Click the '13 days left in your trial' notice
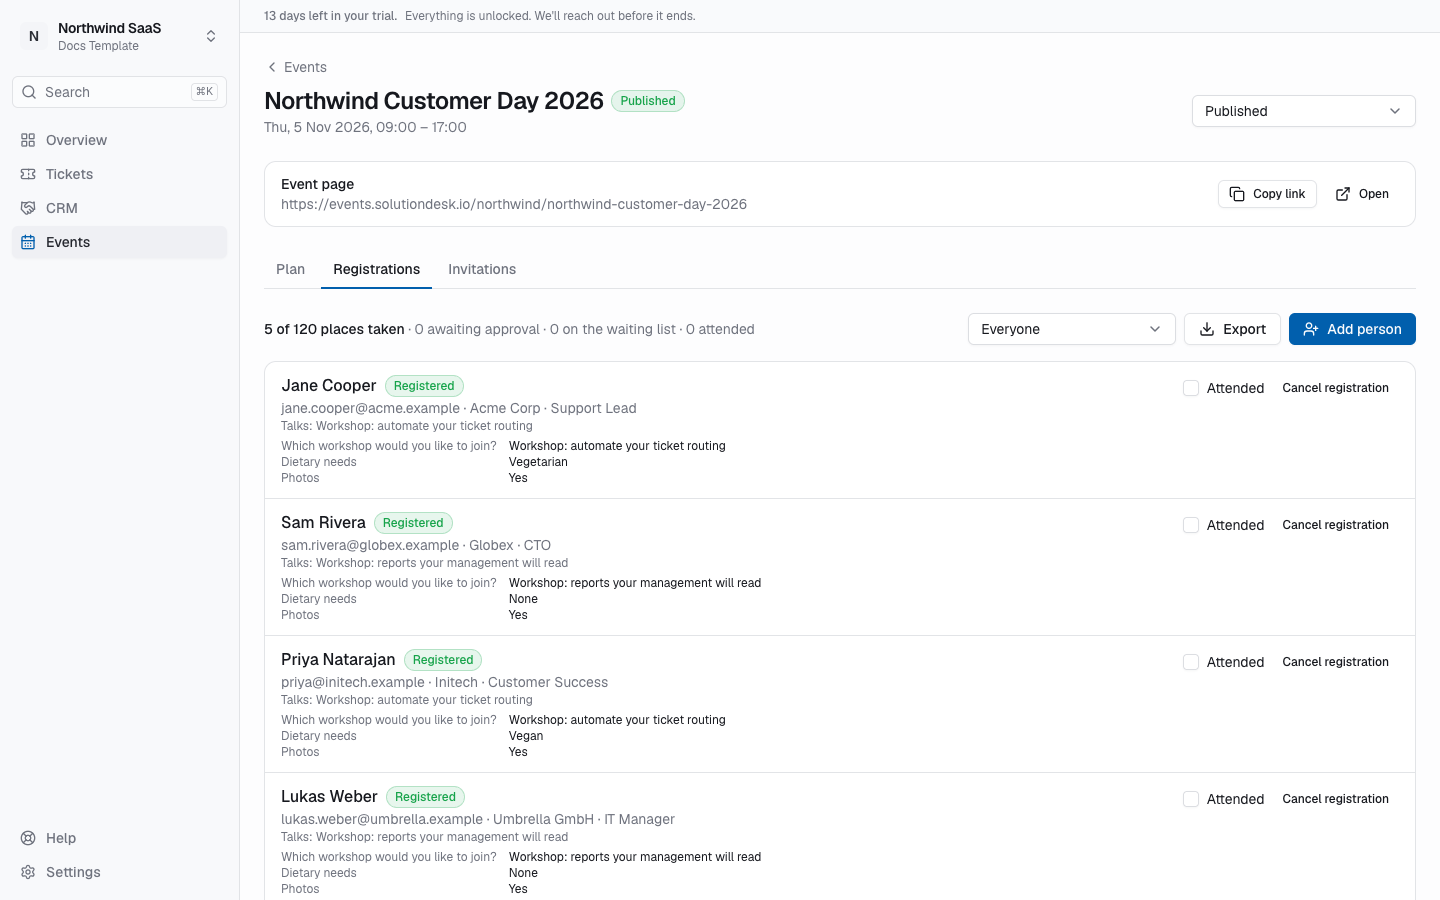 pyautogui.click(x=330, y=16)
